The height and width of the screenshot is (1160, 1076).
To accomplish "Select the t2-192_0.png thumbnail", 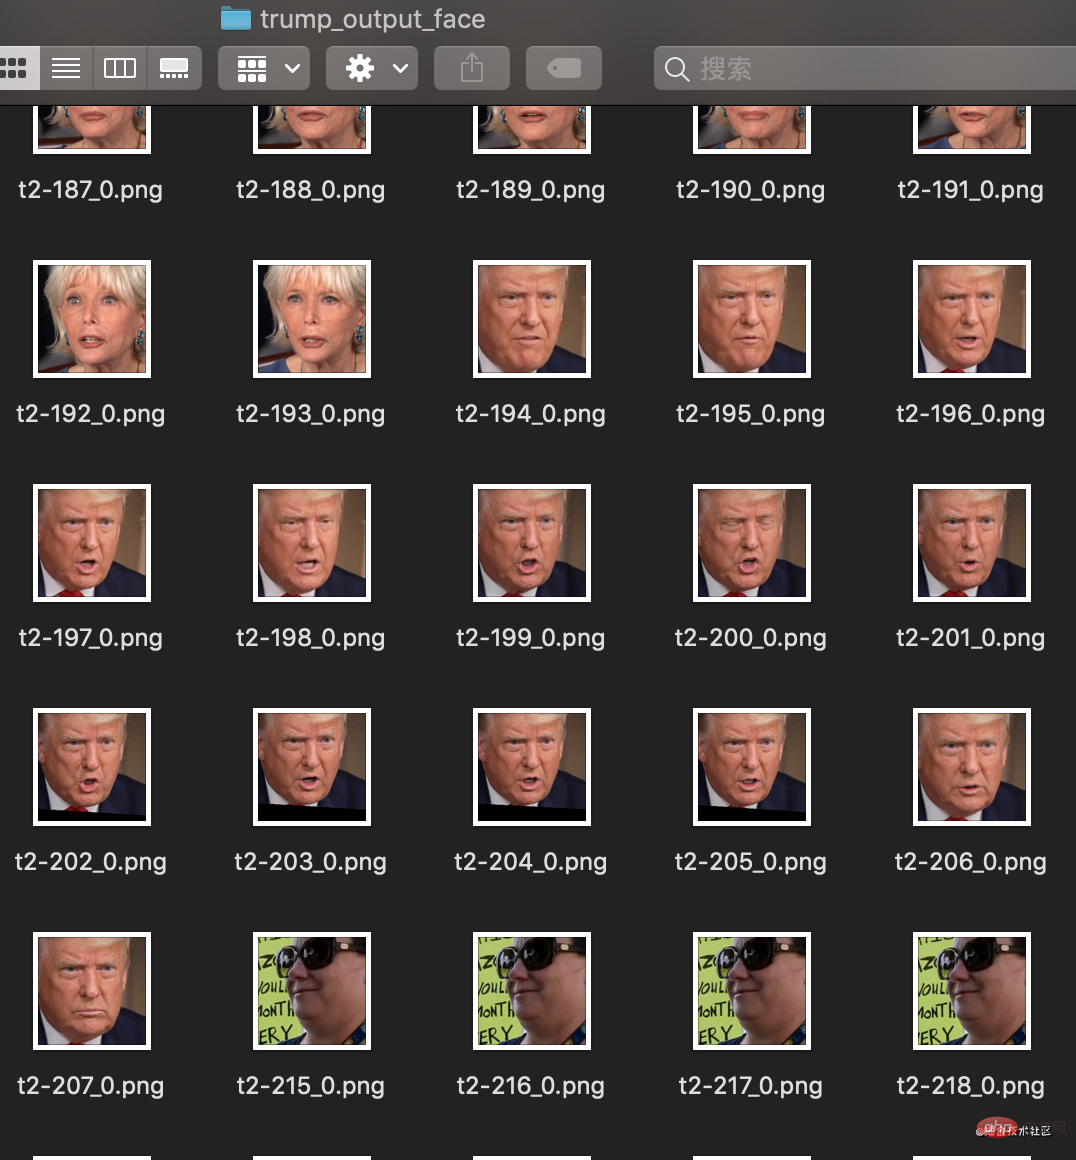I will click(92, 319).
